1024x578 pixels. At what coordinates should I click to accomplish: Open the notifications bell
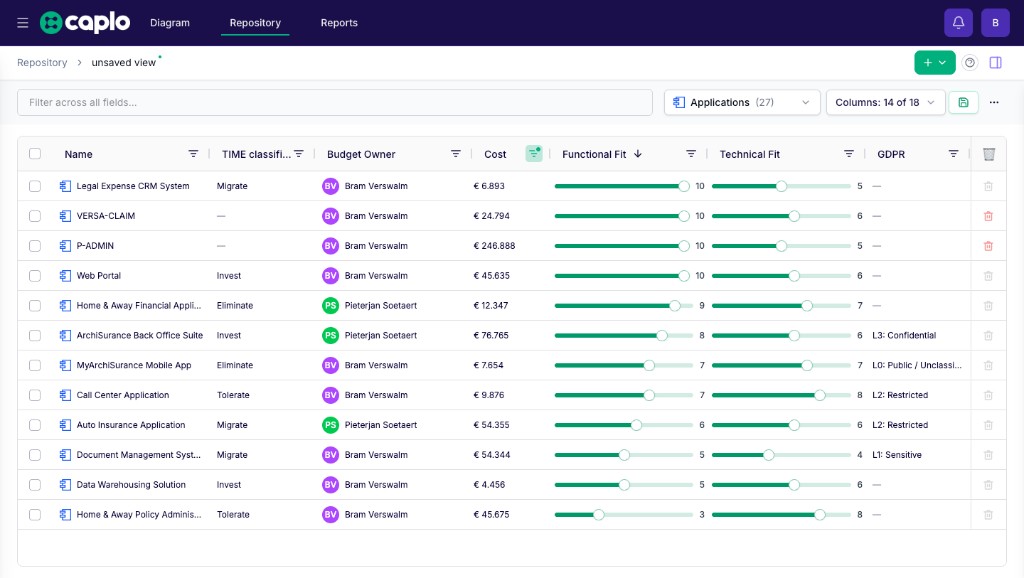coord(958,23)
